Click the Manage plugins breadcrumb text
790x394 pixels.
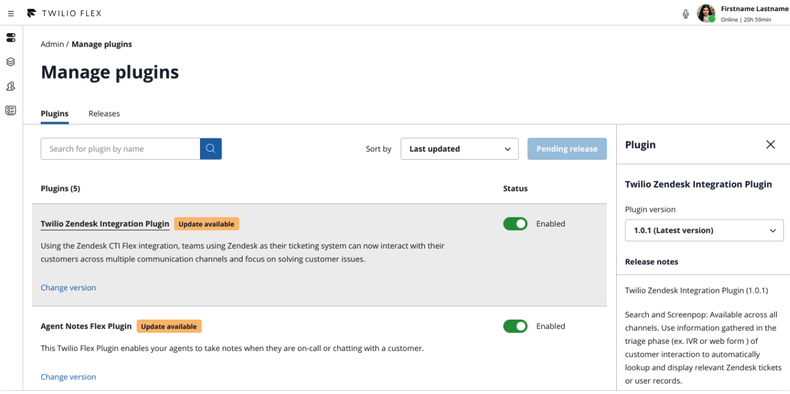102,44
